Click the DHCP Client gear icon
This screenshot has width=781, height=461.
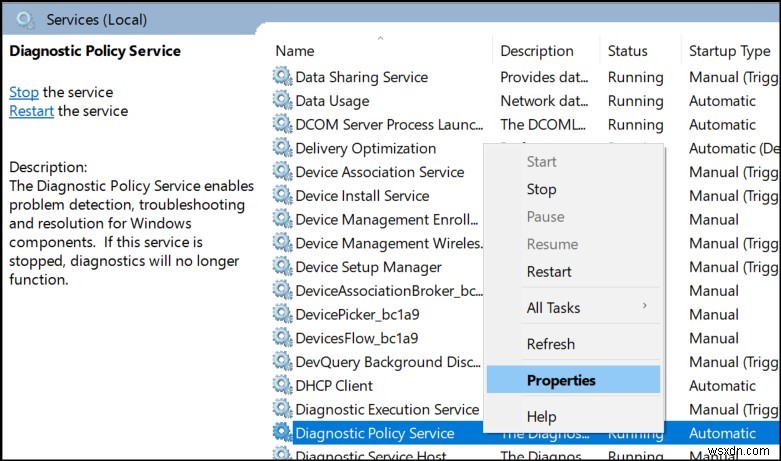tap(282, 386)
